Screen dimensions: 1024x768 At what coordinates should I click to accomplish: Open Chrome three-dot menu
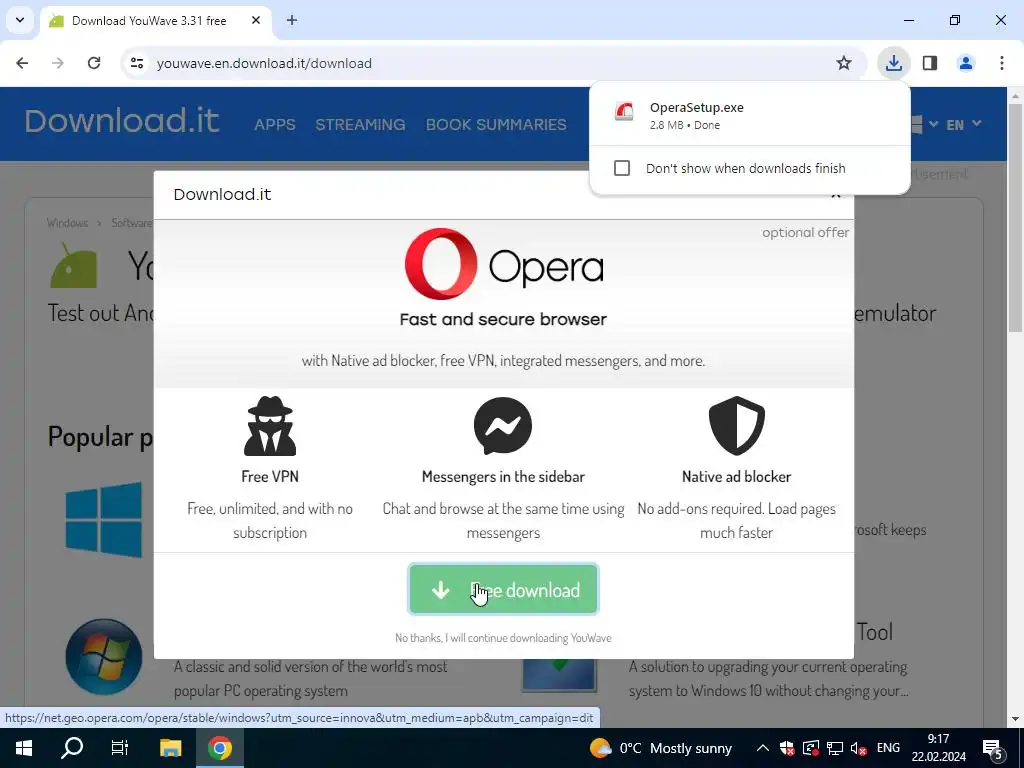(1002, 63)
